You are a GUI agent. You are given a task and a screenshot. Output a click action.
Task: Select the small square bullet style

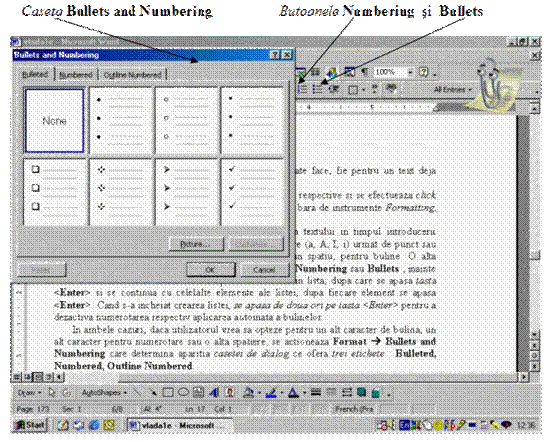point(252,121)
